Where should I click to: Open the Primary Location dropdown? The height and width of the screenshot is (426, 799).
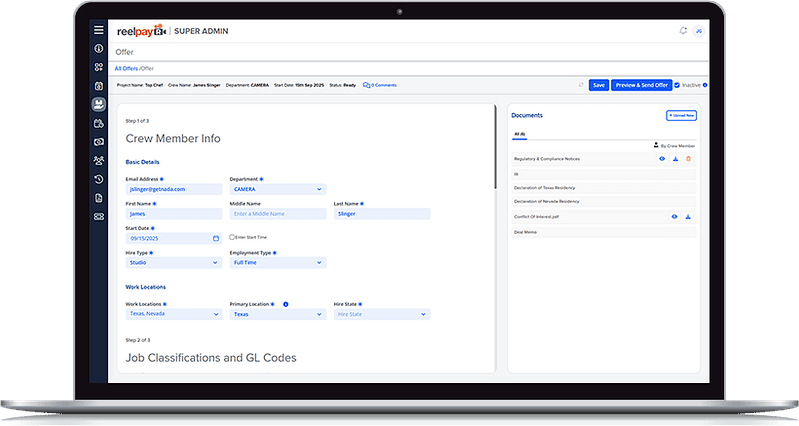click(x=278, y=314)
